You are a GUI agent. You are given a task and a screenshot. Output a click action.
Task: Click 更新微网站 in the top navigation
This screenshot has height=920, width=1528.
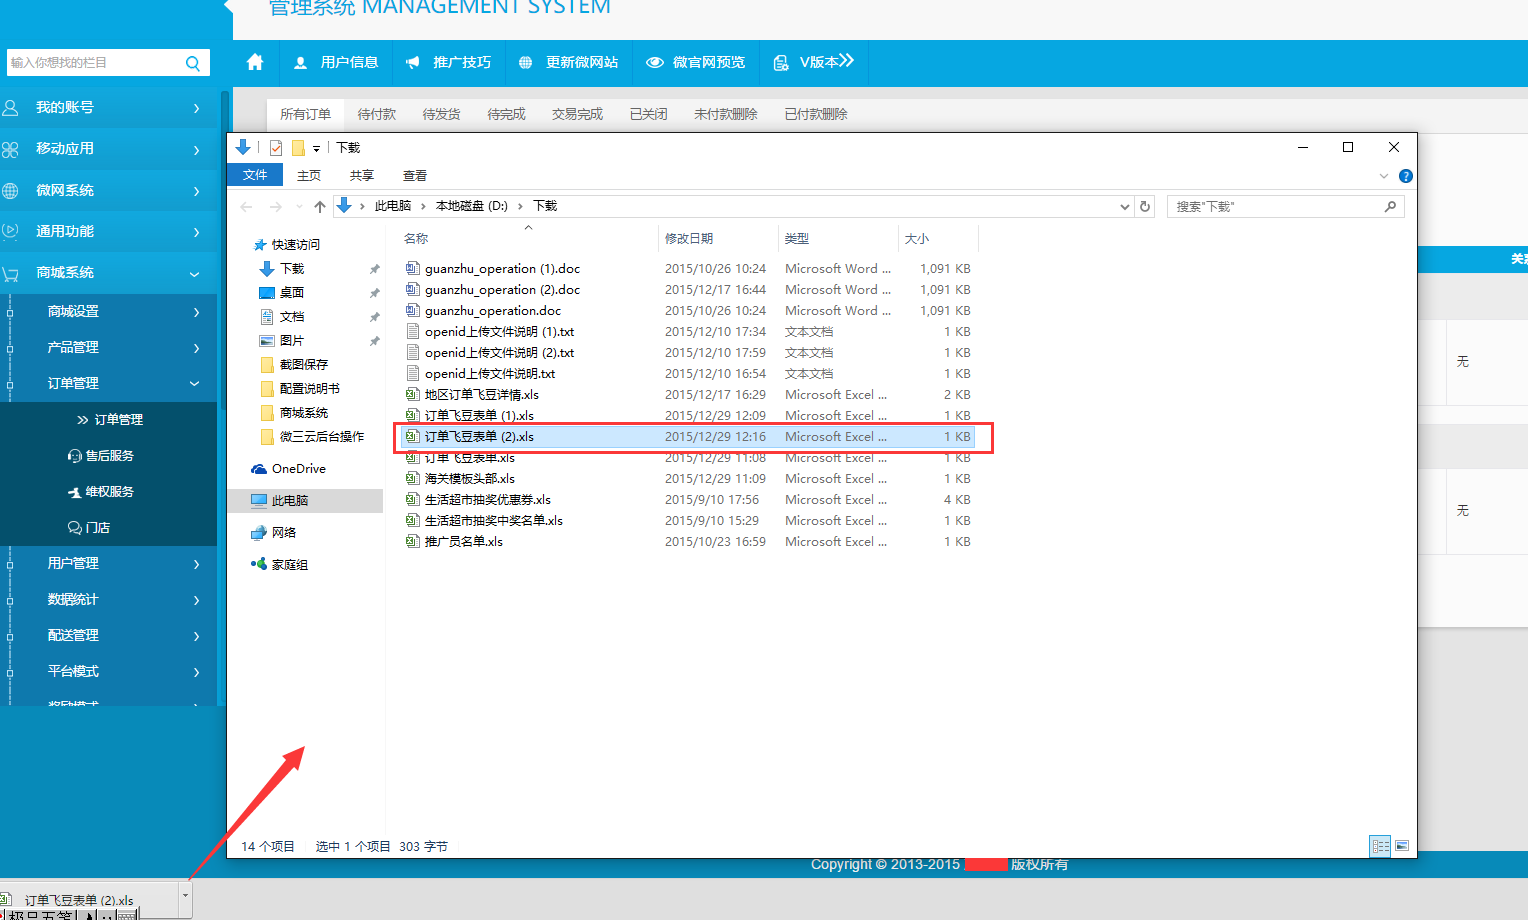coord(581,62)
